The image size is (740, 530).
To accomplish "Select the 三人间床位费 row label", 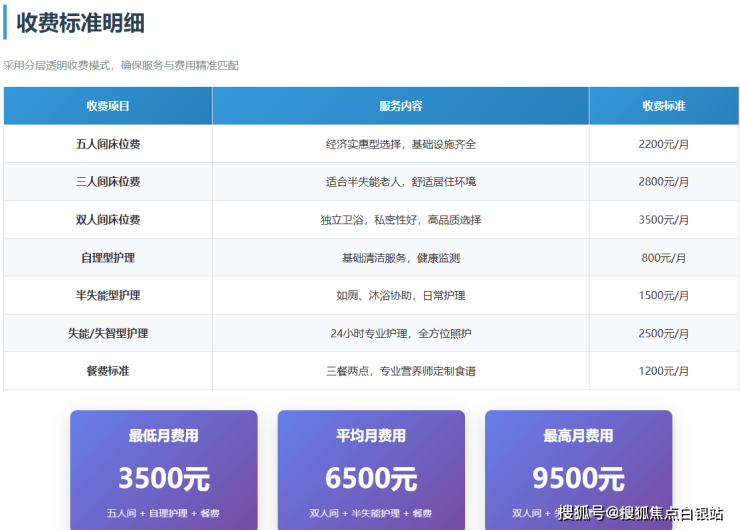I will coord(108,182).
